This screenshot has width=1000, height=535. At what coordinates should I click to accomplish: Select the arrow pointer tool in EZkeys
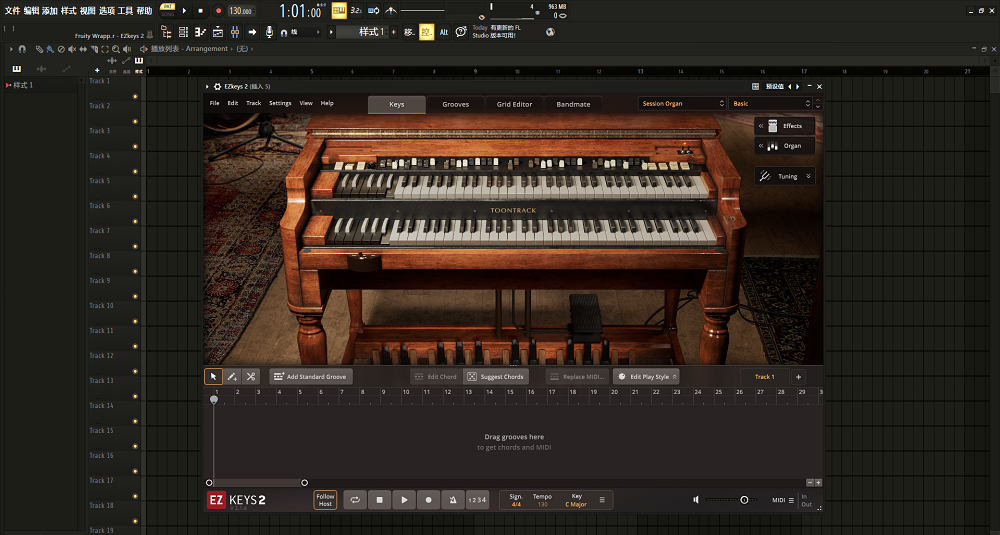(213, 377)
